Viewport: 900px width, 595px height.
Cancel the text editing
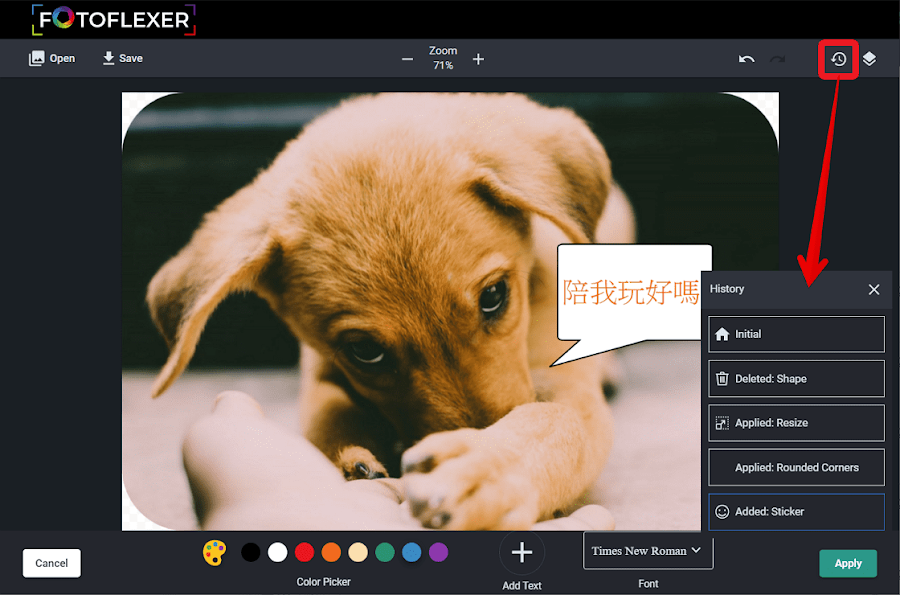[x=51, y=563]
